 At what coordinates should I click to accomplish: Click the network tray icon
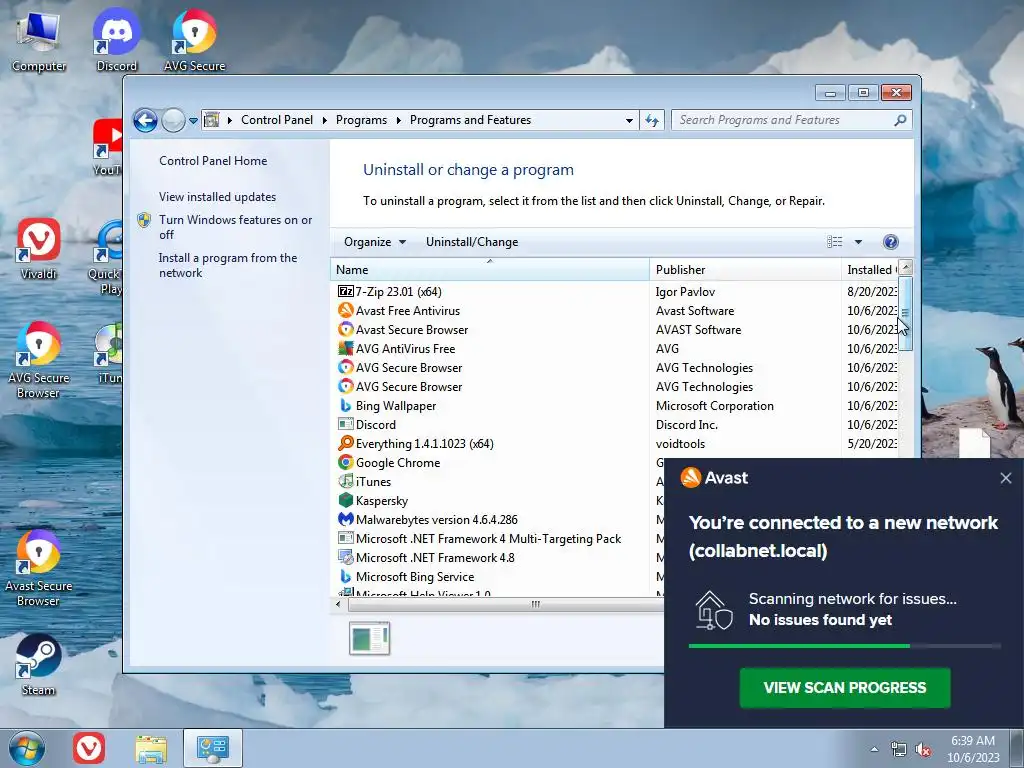click(899, 750)
